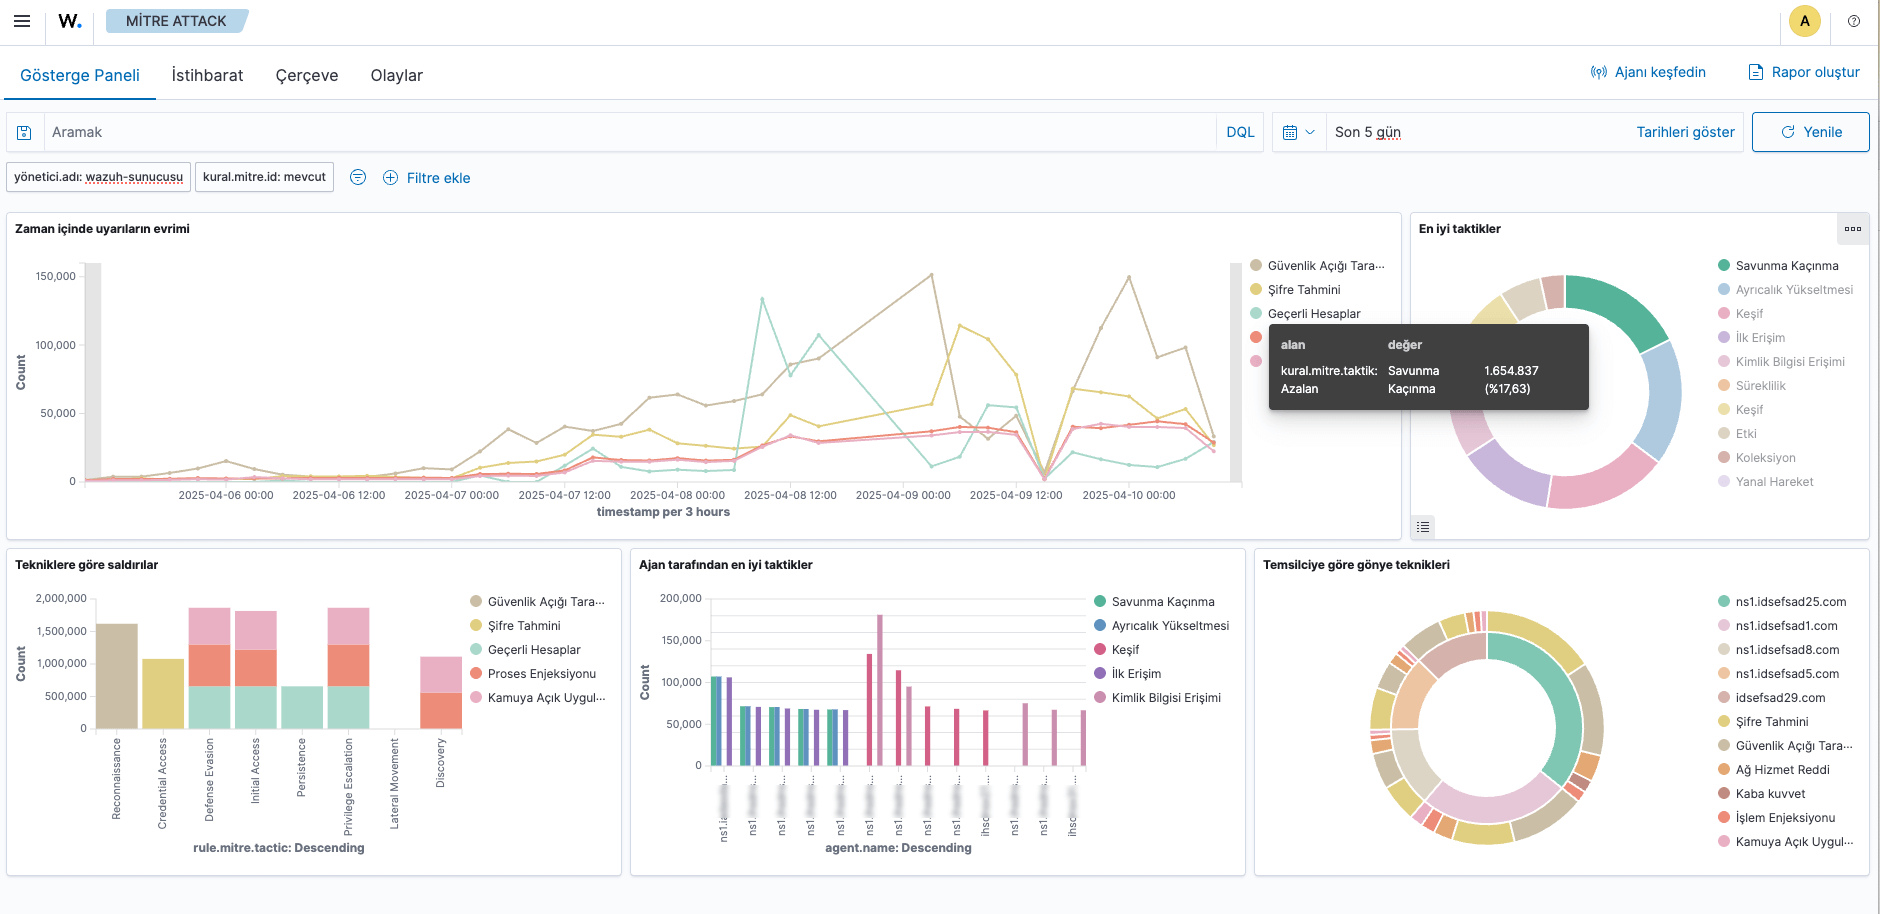
Task: Open the user avatar account menu
Action: click(x=1804, y=21)
